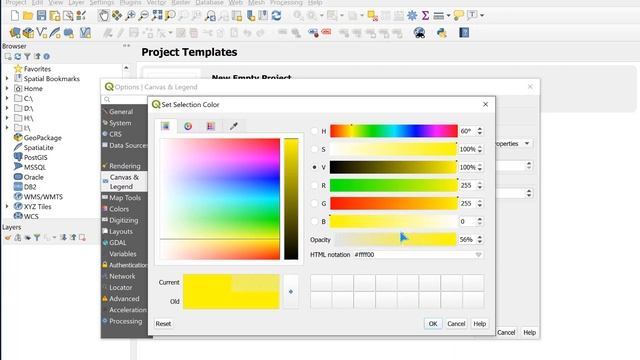
Task: Click the Zoom In magnifier tool
Action: tap(130, 16)
